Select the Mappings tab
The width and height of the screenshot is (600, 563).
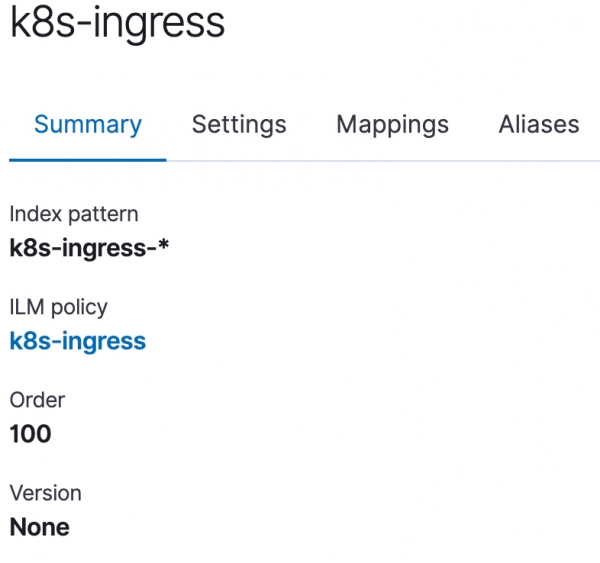click(392, 125)
